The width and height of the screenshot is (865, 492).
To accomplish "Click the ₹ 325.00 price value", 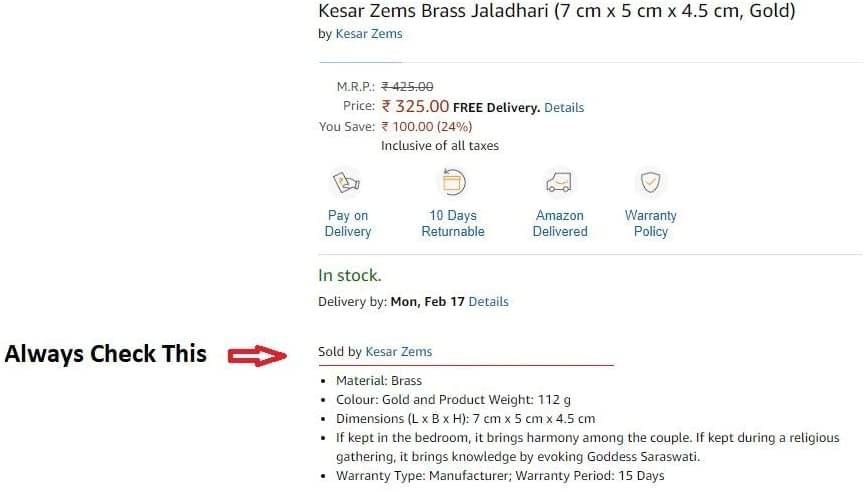I will click(415, 106).
